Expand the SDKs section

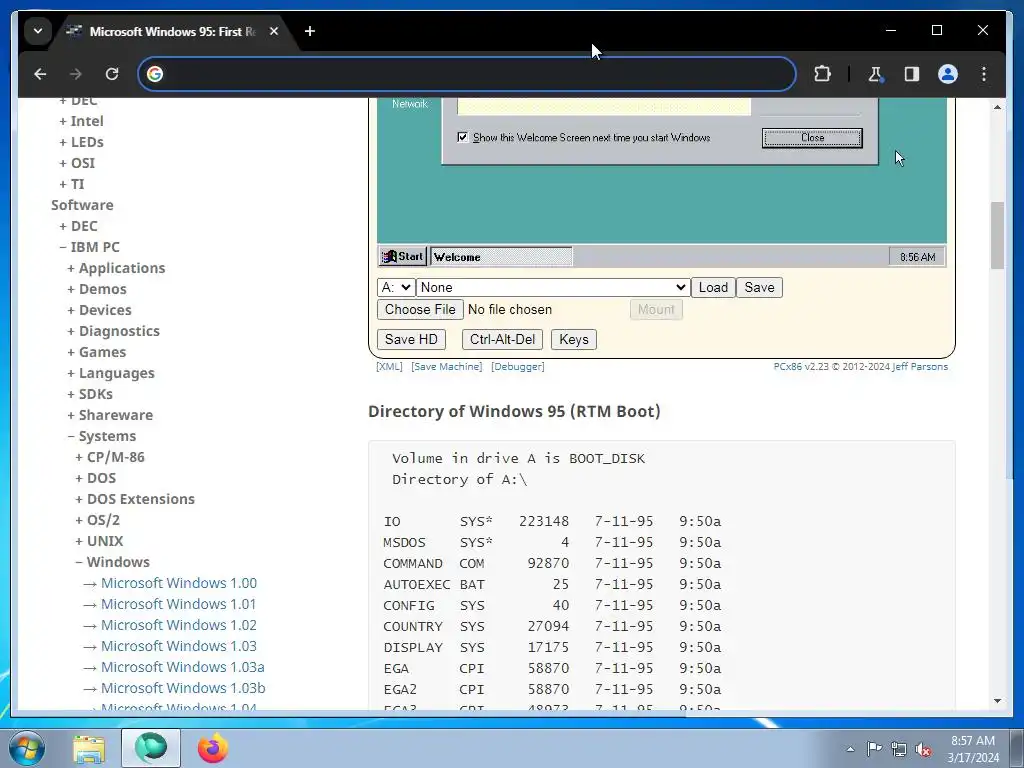coord(89,394)
